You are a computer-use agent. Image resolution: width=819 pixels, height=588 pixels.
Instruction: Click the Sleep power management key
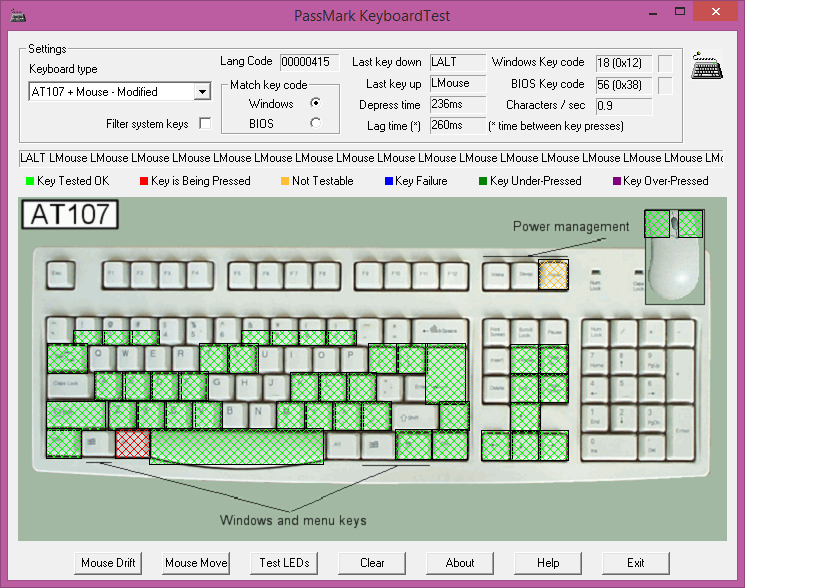point(525,275)
